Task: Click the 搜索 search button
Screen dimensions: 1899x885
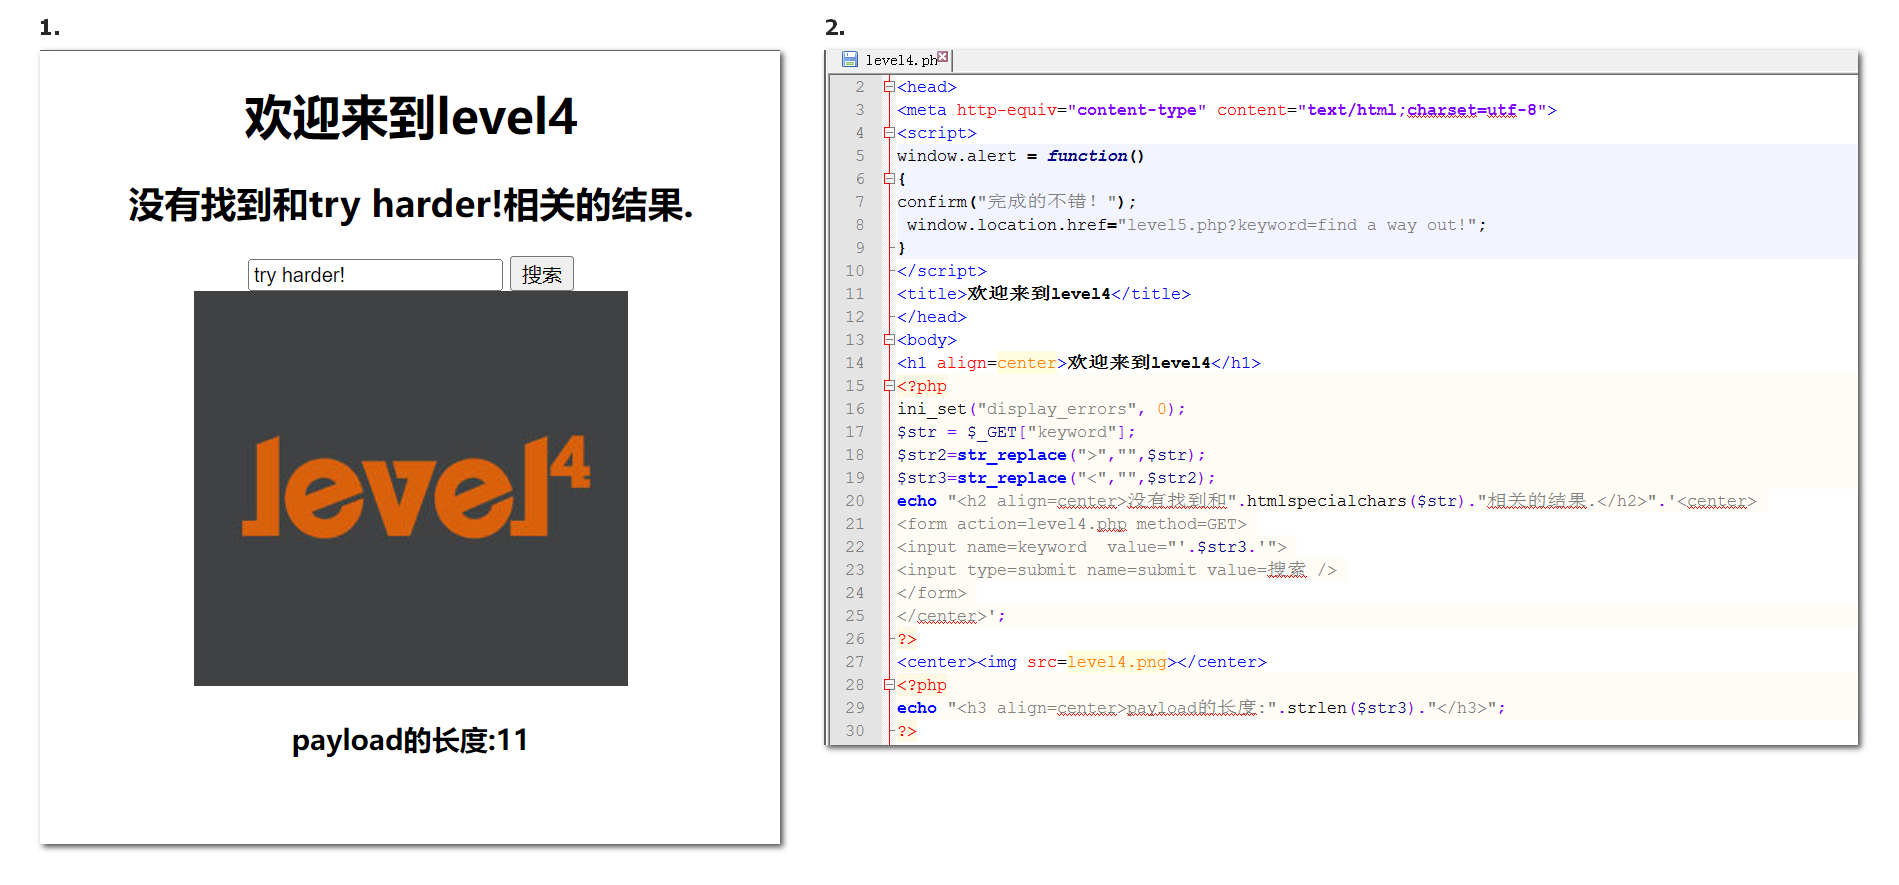Action: [541, 274]
